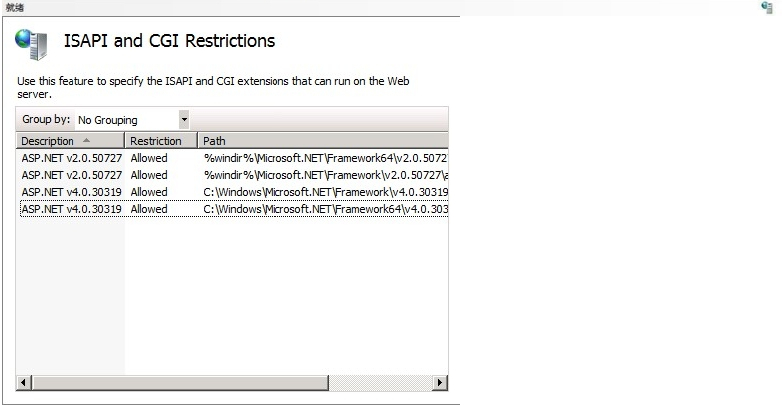
Task: Click the No Grouping combo box field
Action: [x=126, y=120]
